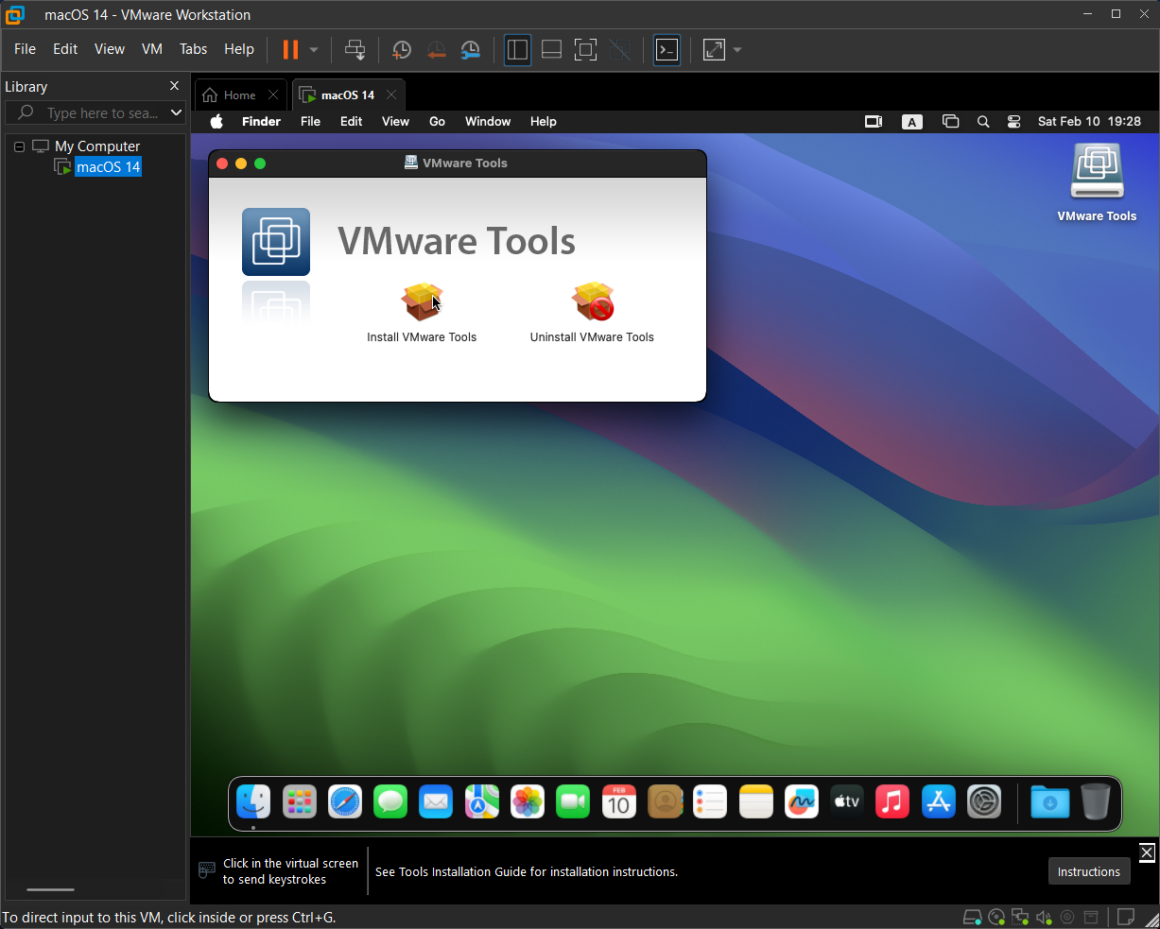Toggle the thumbnail bar view button
Screen dimensions: 1160x929
[551, 50]
